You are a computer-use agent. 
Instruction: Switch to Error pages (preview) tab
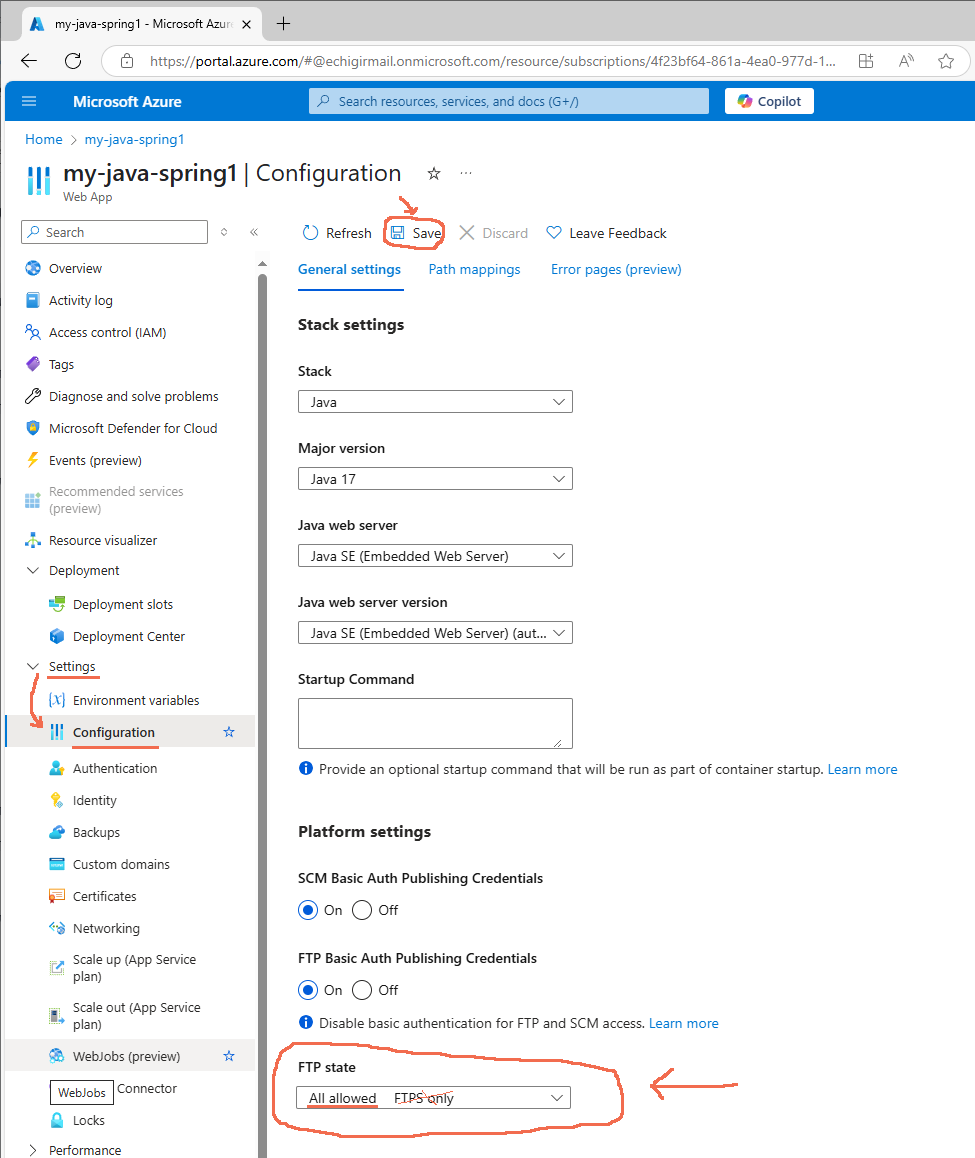(616, 270)
